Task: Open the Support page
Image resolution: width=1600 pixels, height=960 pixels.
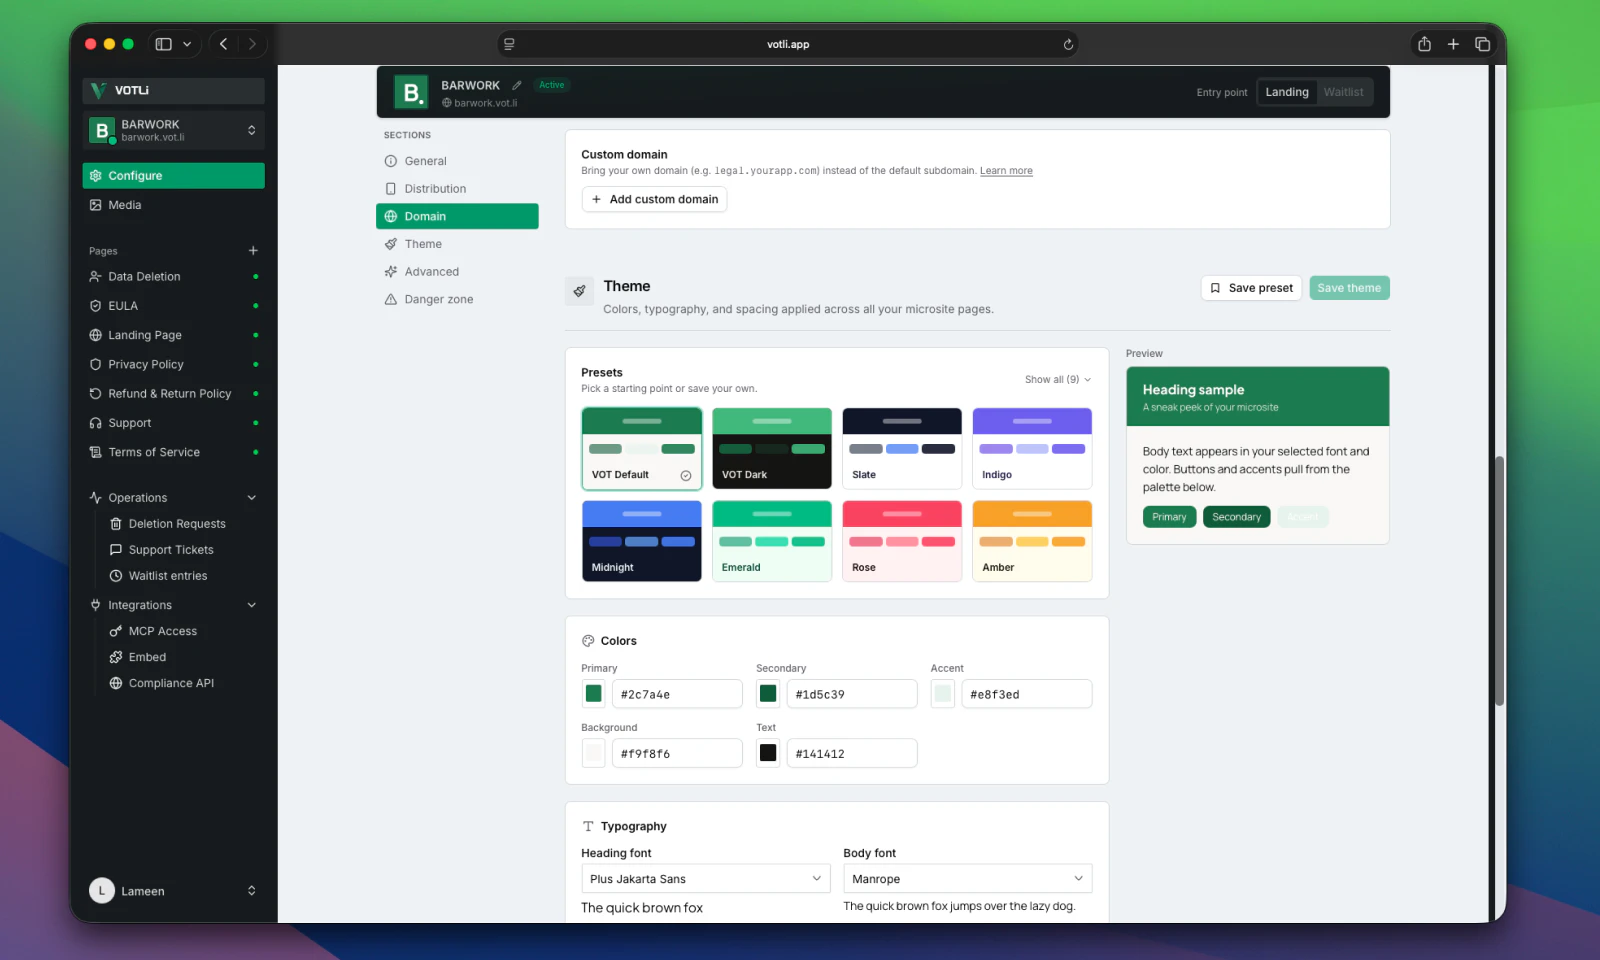Action: tap(173, 423)
